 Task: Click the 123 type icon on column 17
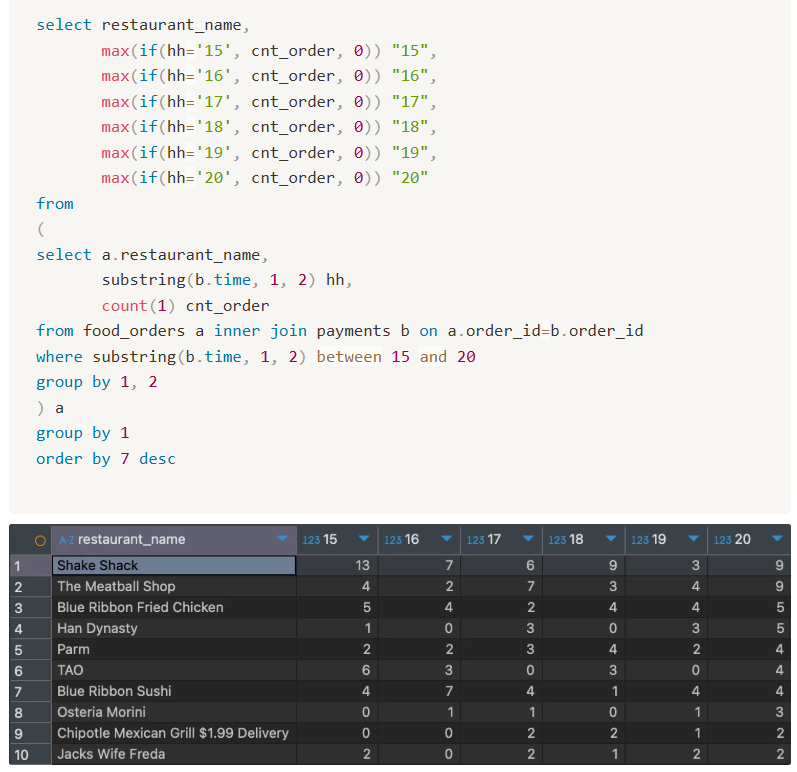475,540
